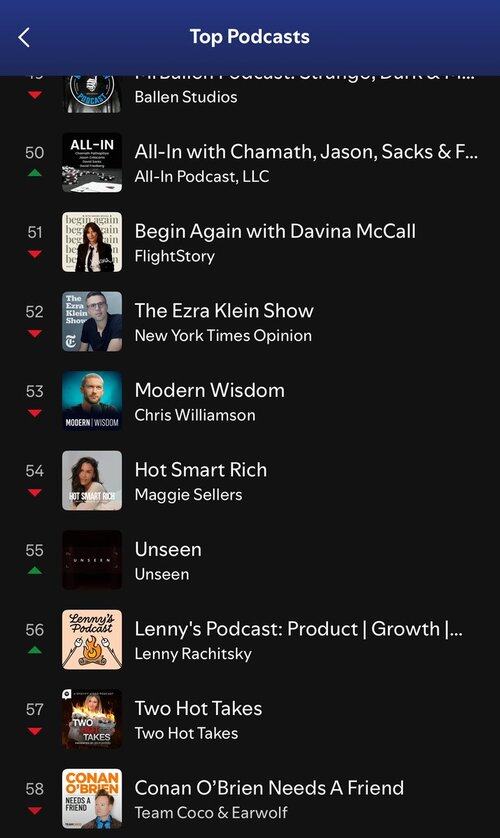
Task: Click the green up arrow at rank 50
Action: [35, 173]
